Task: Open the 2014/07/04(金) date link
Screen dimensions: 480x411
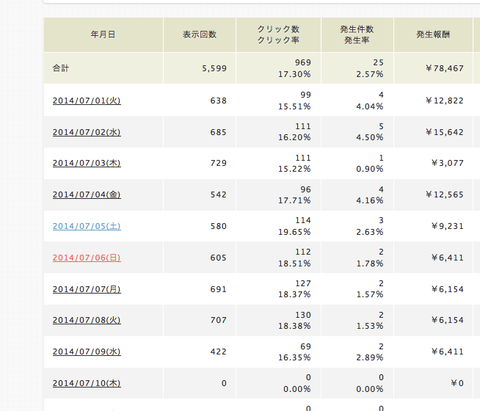Action: [87, 194]
